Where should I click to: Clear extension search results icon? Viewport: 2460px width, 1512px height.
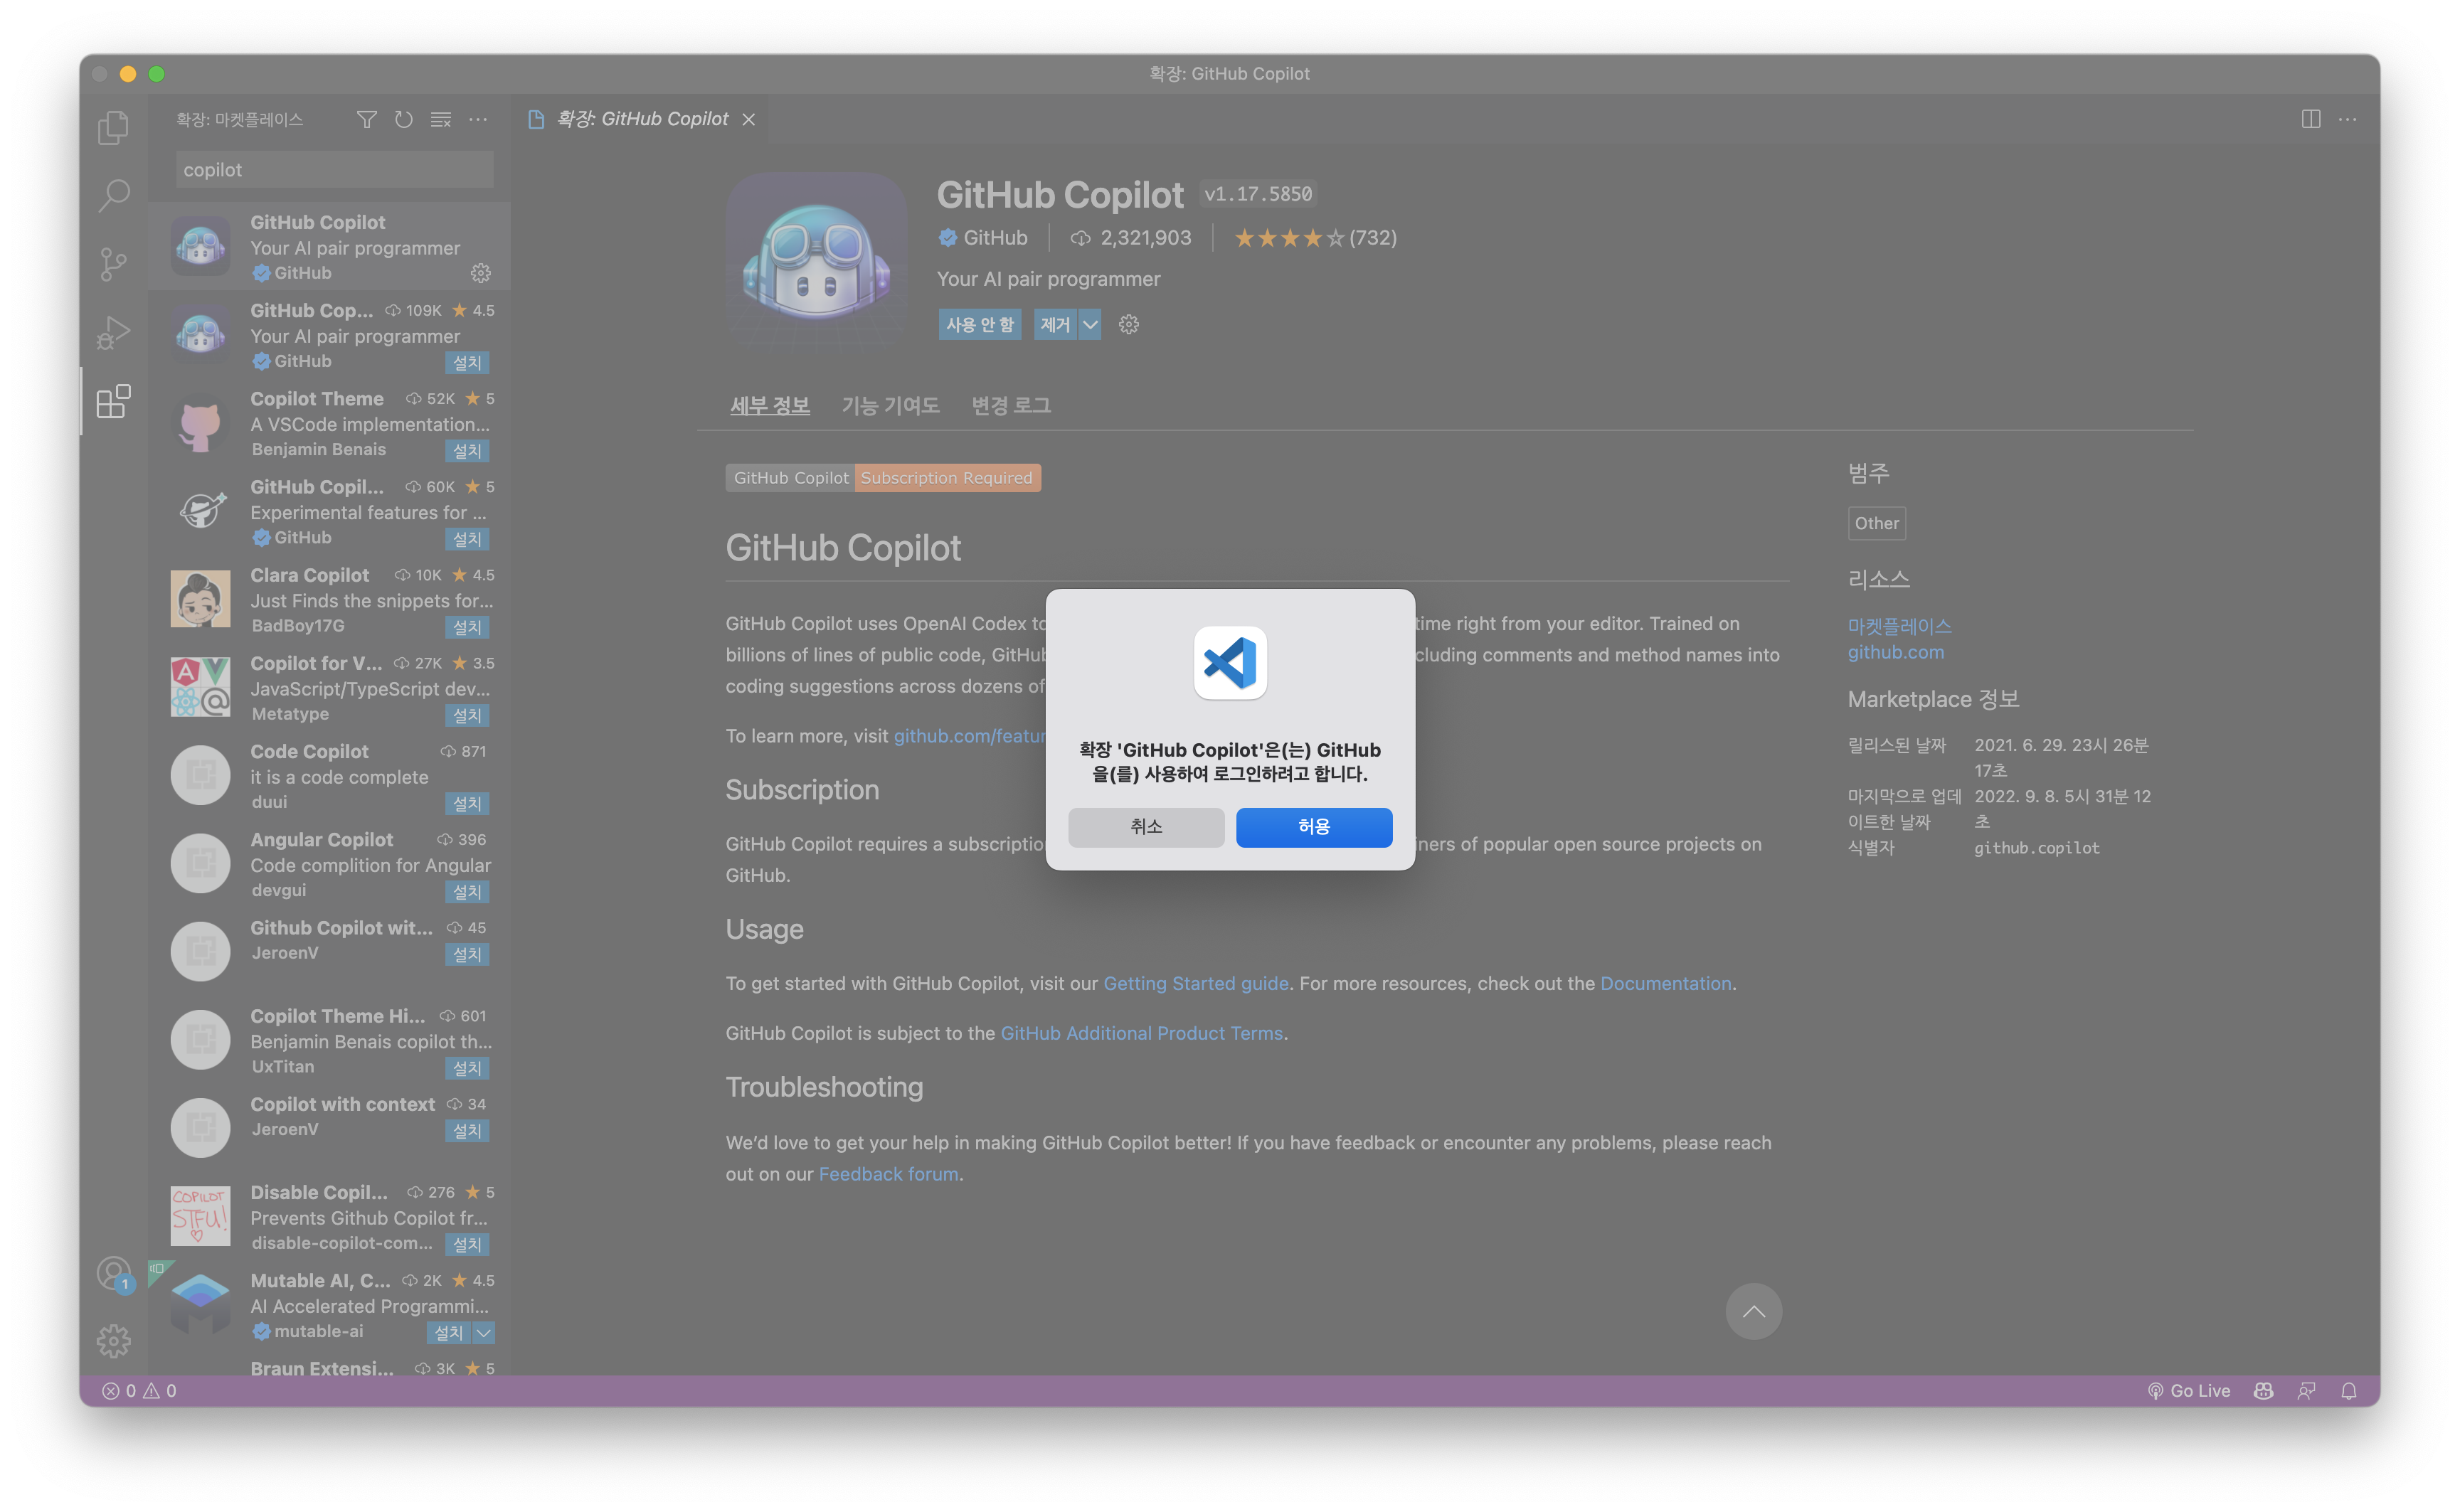pos(441,119)
